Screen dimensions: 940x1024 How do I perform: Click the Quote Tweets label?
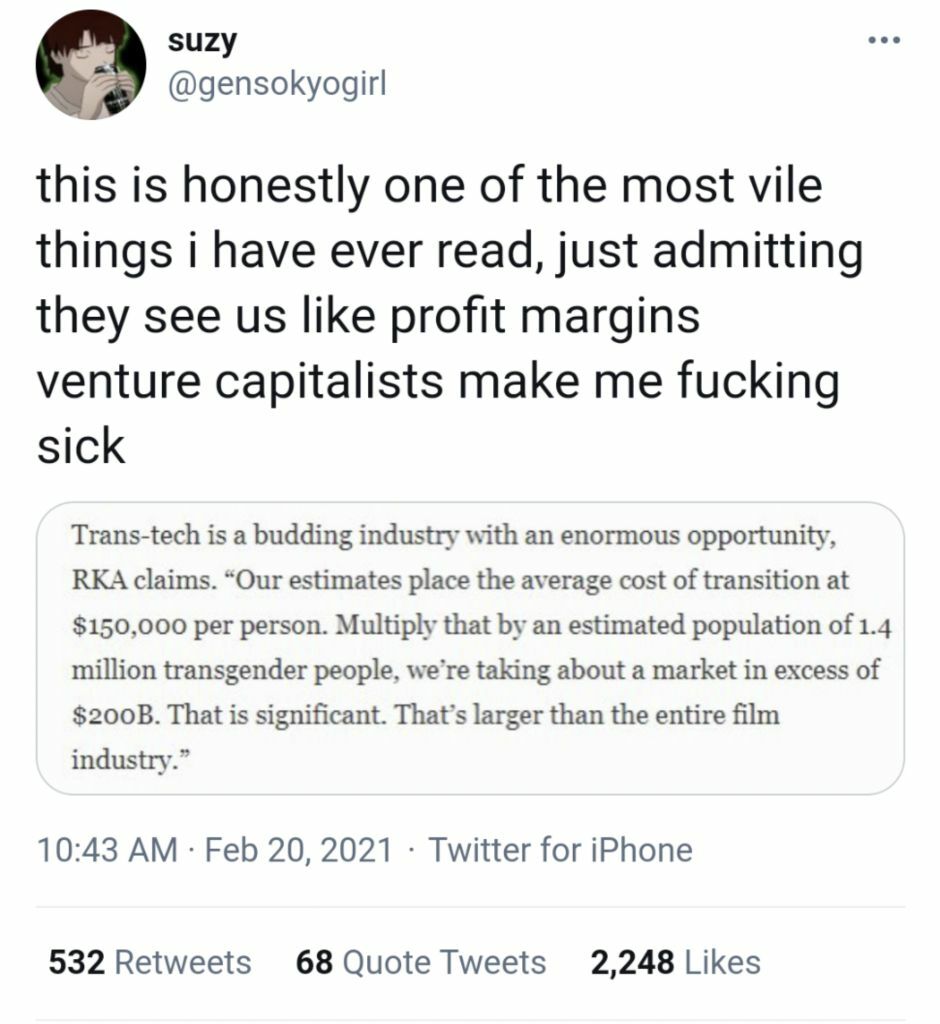pyautogui.click(x=444, y=963)
